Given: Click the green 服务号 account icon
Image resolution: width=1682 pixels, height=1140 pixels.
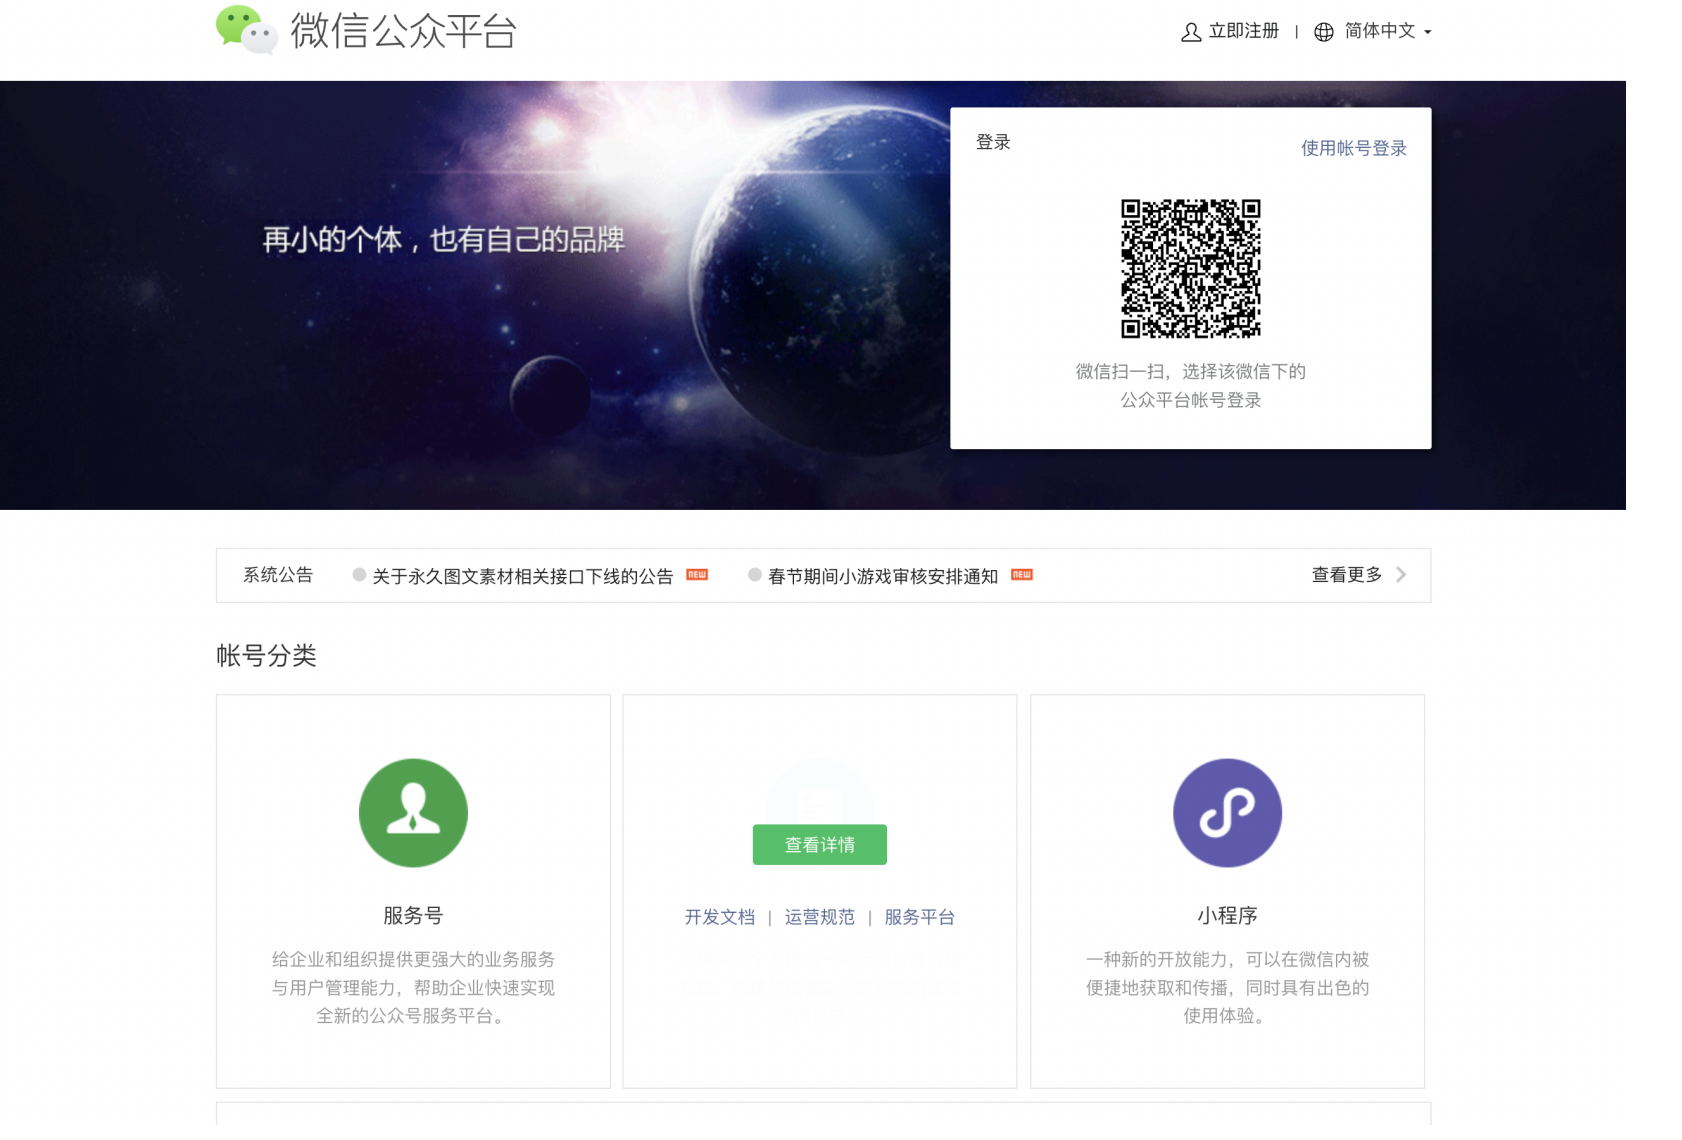Looking at the screenshot, I should coord(413,812).
